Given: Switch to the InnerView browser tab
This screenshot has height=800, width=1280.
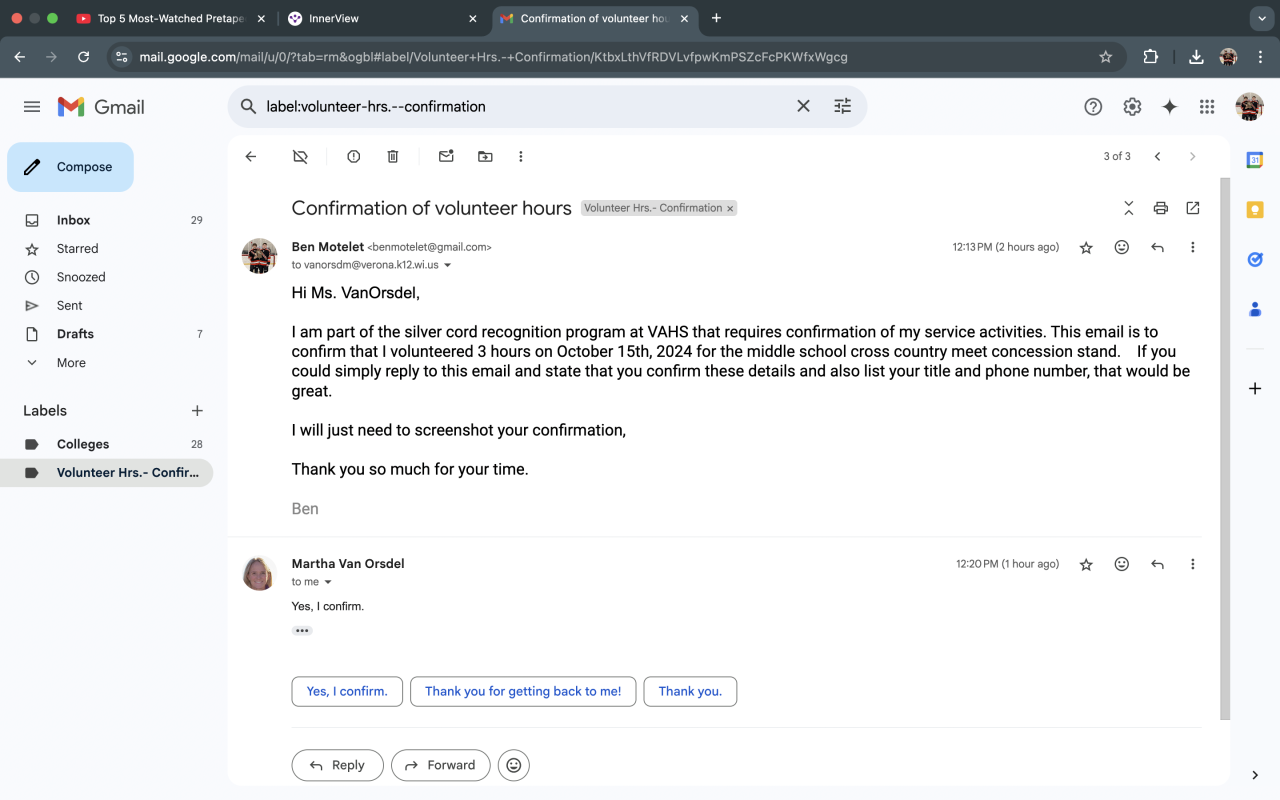Looking at the screenshot, I should (378, 18).
